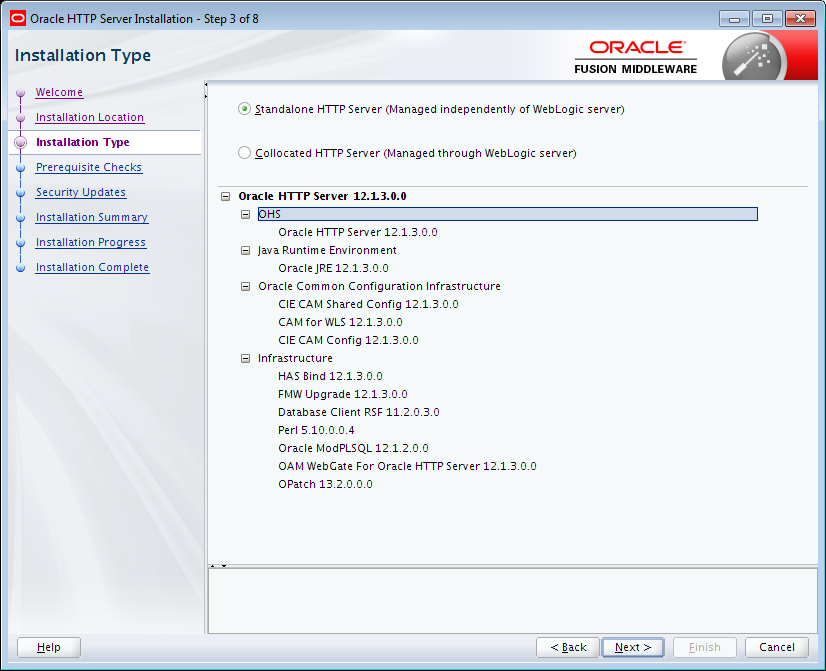
Task: Click the step dot next to Prerequisite Checks
Action: tap(21, 167)
